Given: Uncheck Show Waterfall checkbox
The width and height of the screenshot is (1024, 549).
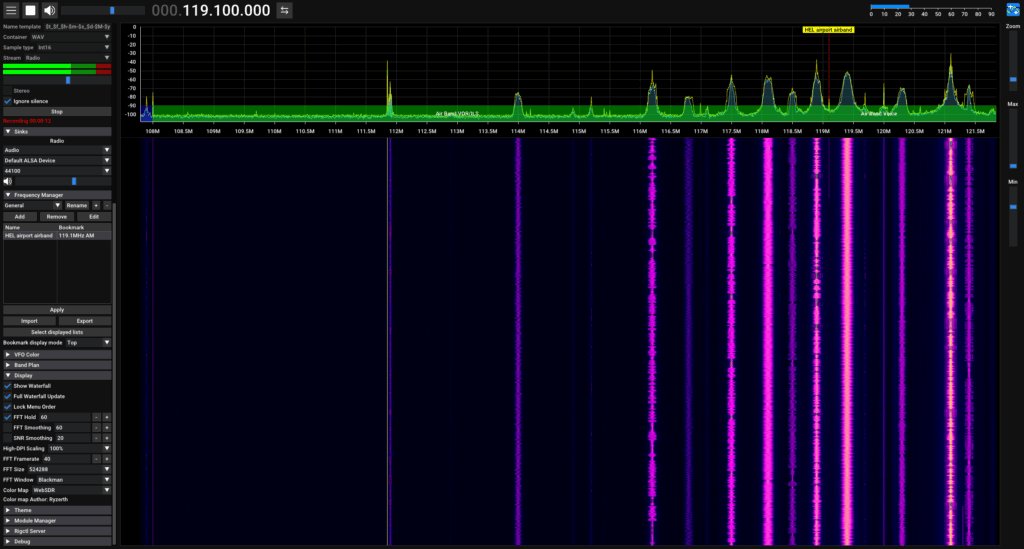Looking at the screenshot, I should (8, 386).
